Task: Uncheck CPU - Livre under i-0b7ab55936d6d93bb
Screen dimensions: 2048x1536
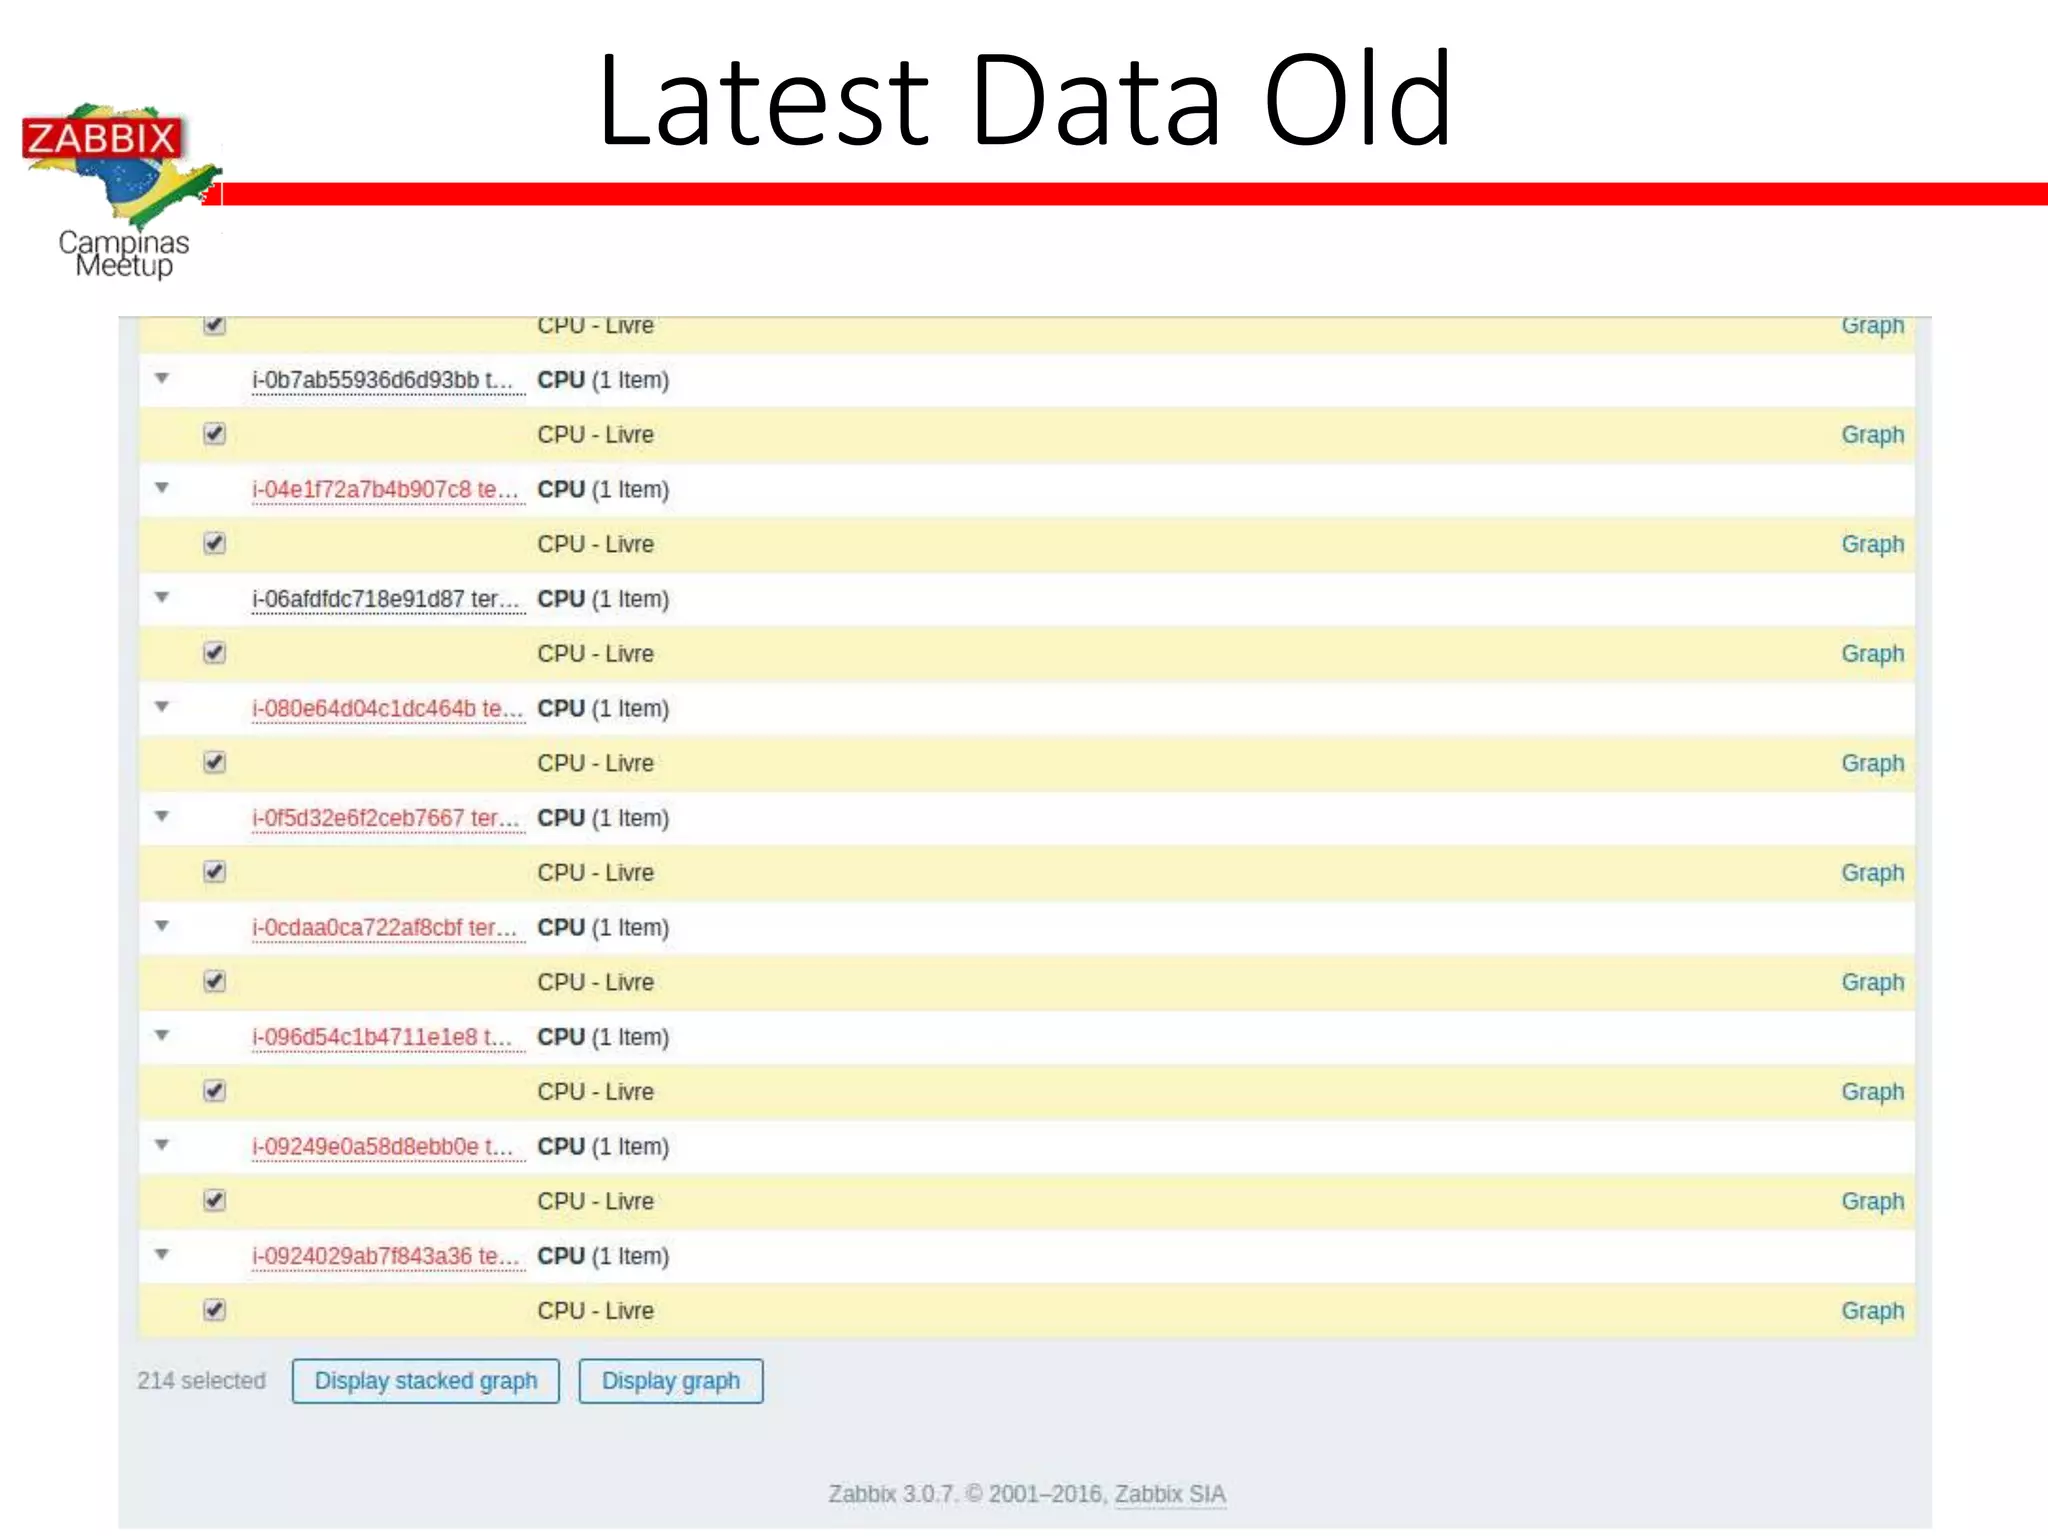Action: pos(214,434)
